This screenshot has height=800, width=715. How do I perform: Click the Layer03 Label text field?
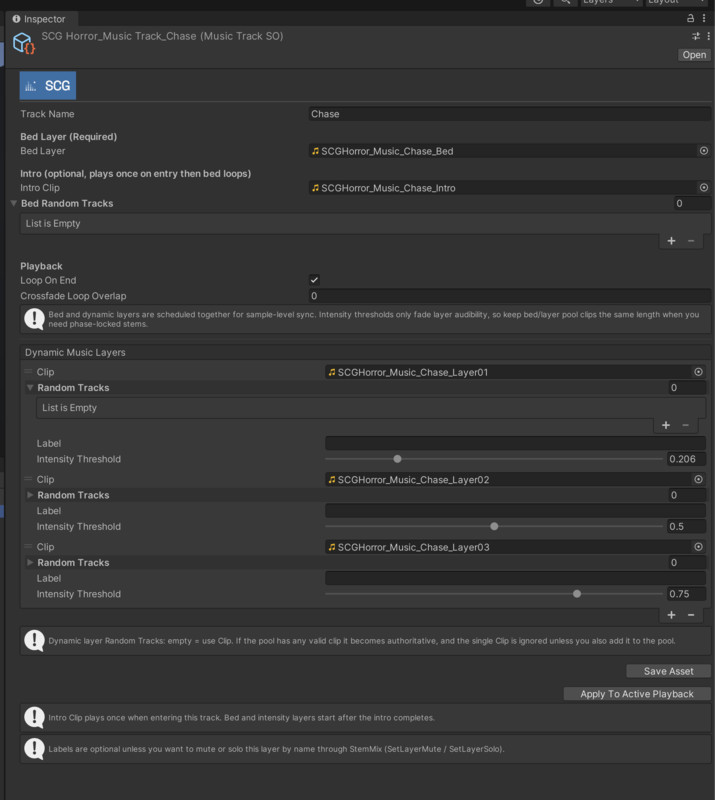point(515,578)
